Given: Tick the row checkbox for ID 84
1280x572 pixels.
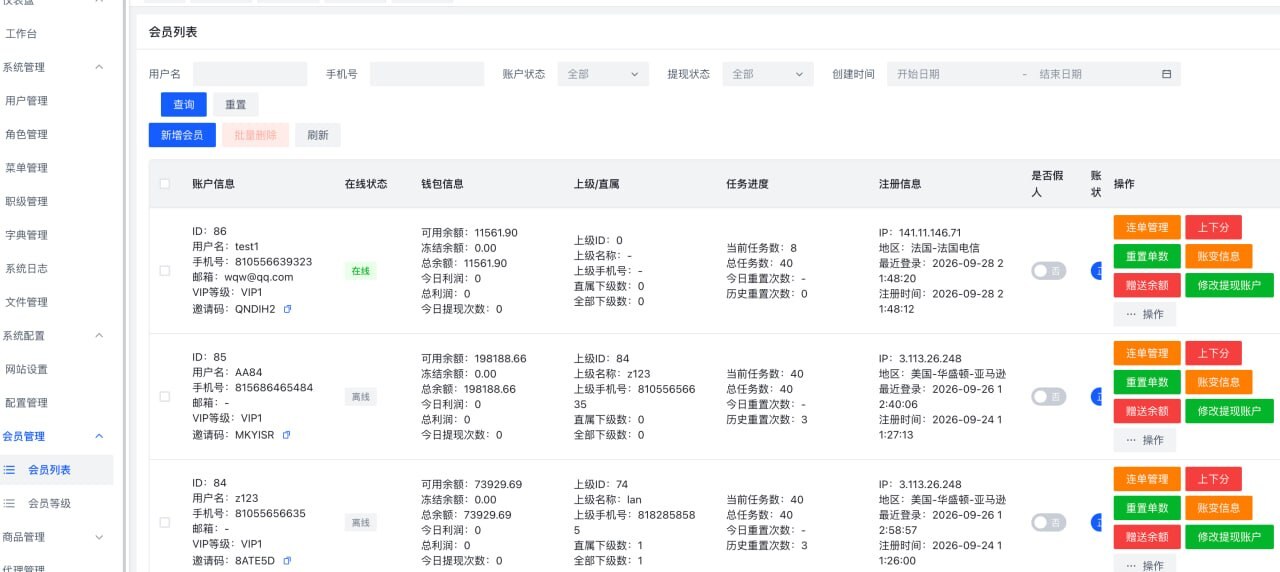Looking at the screenshot, I should point(165,522).
